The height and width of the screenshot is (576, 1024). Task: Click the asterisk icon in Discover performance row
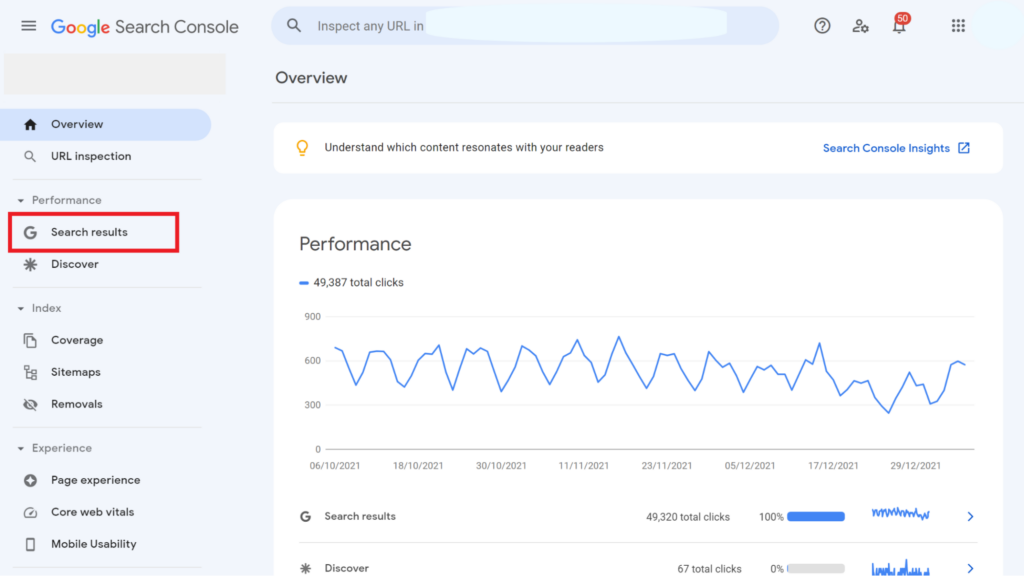pos(305,568)
